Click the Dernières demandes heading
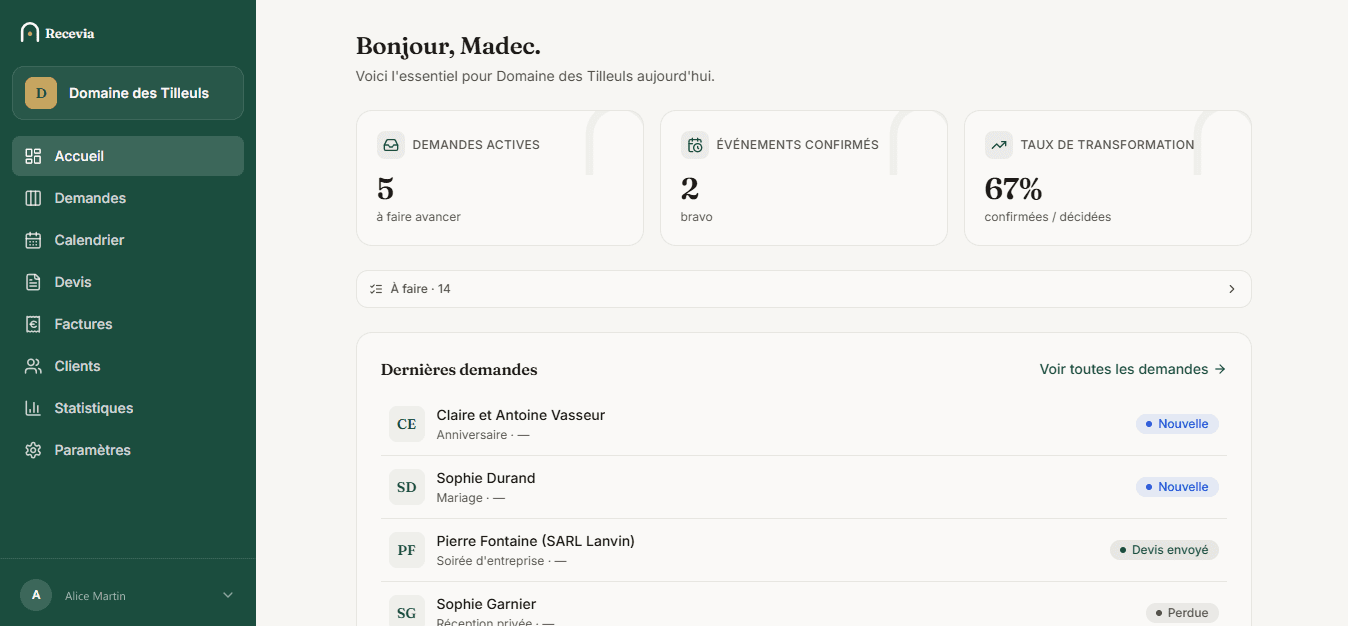 [459, 370]
